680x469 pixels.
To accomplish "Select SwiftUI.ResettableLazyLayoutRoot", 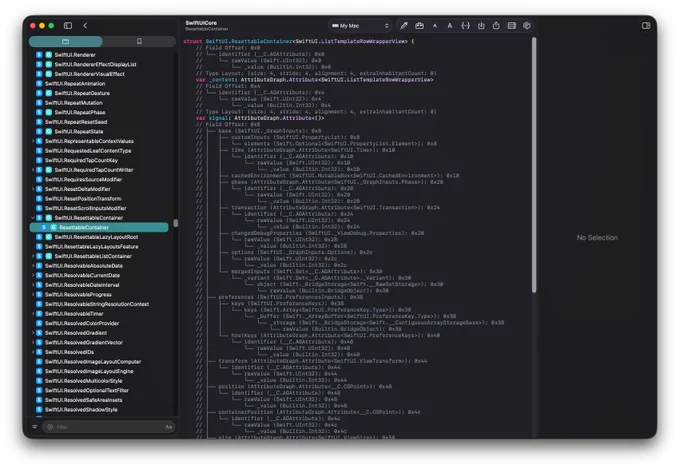I will pos(100,237).
